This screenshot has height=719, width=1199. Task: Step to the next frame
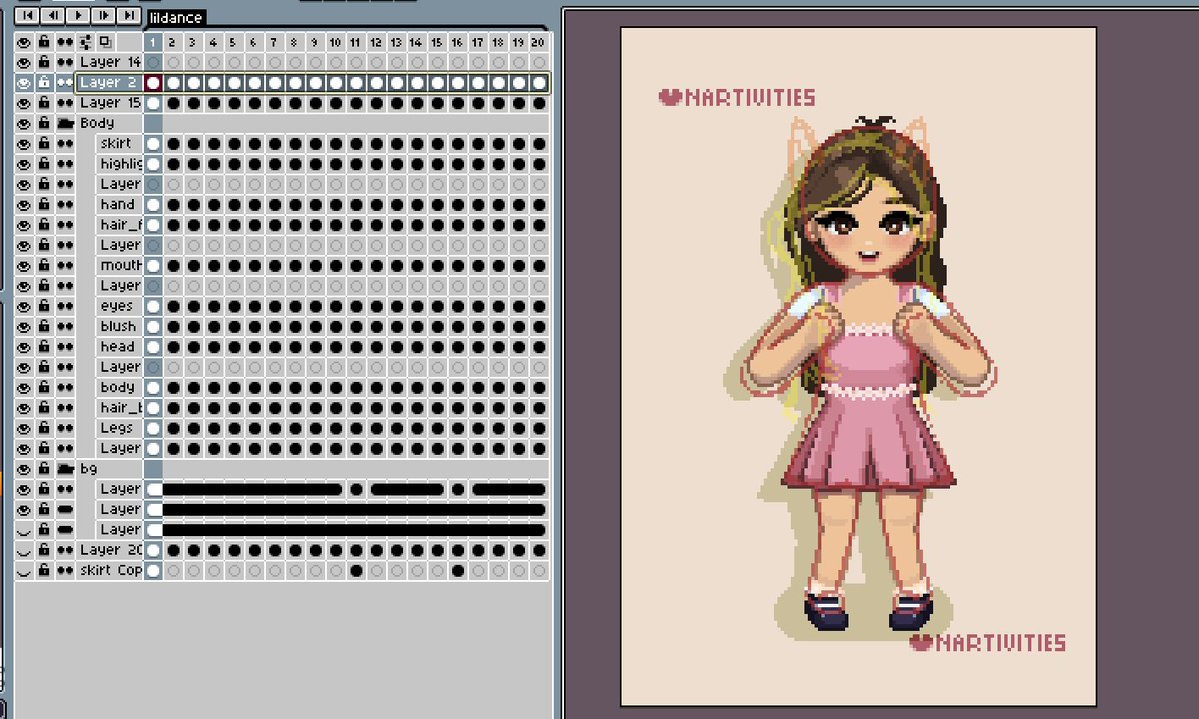pyautogui.click(x=104, y=15)
